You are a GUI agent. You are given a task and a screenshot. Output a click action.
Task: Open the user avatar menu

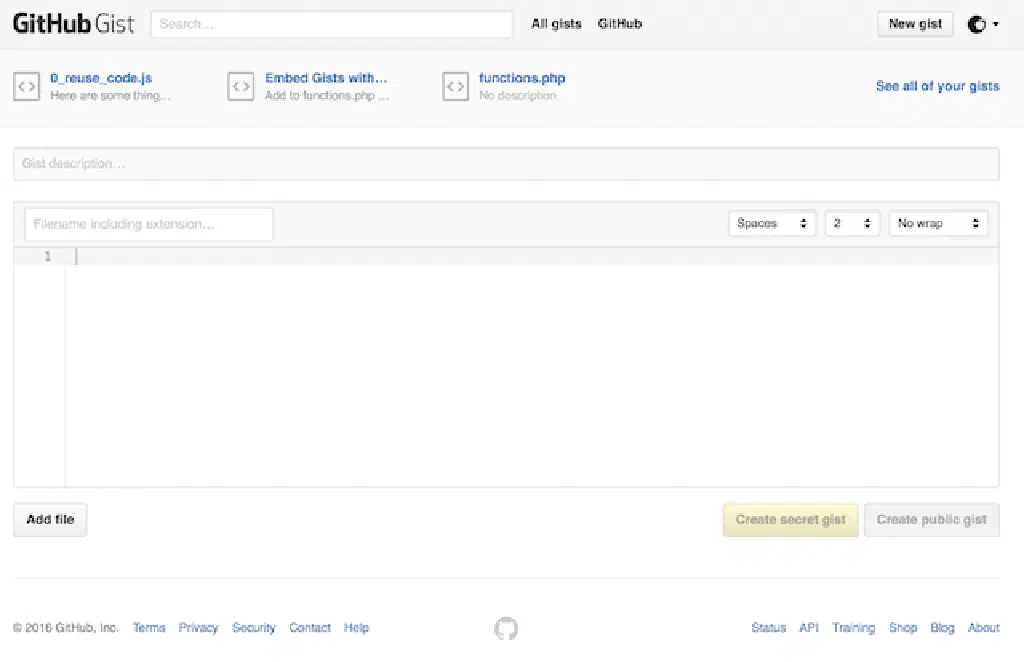click(x=983, y=24)
